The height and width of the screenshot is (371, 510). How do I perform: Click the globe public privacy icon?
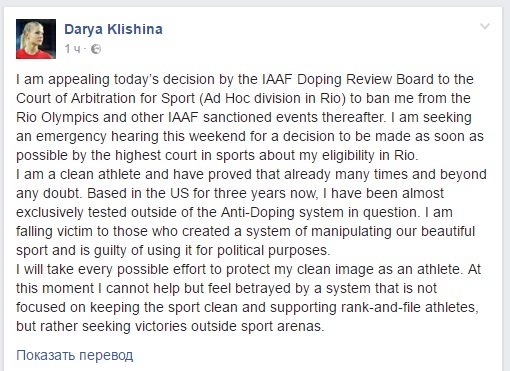96,49
